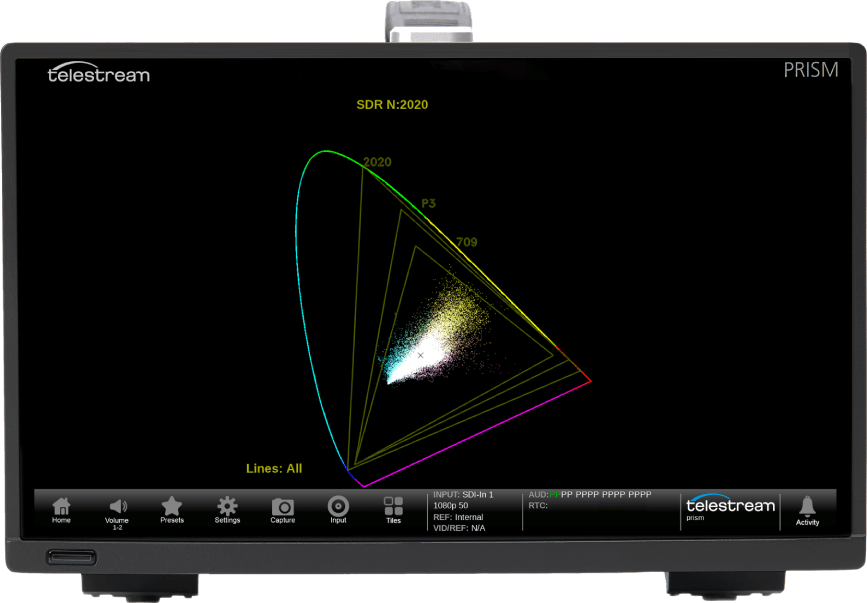867x603 pixels.
Task: Click the USB port on front bezel
Action: pyautogui.click(x=71, y=557)
